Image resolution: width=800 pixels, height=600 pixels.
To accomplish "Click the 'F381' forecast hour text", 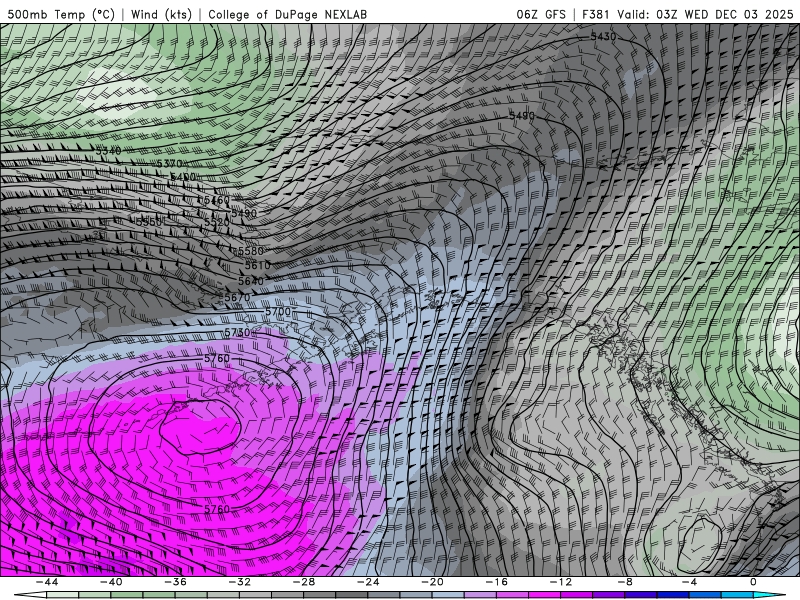I will pos(595,14).
